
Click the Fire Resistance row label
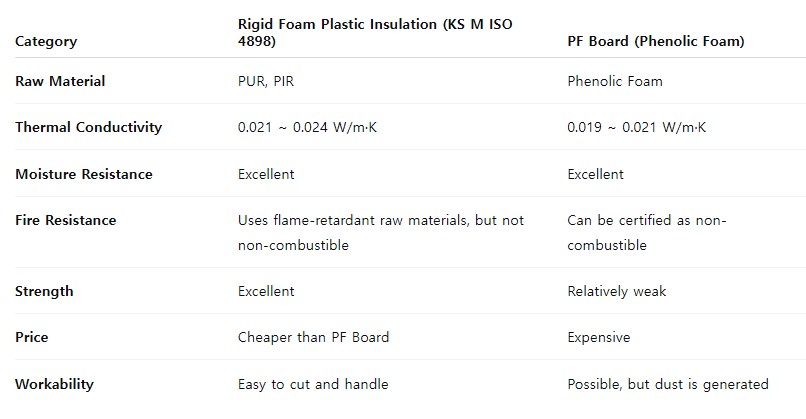65,220
